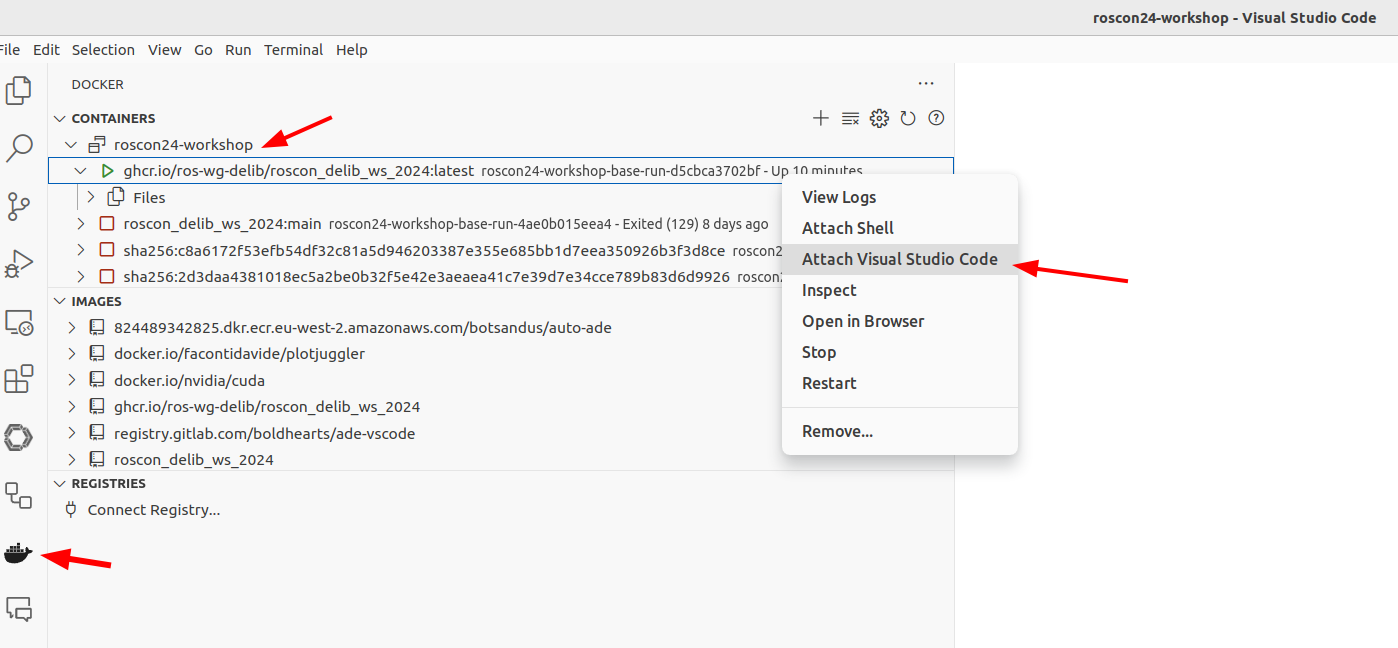This screenshot has height=648, width=1398.
Task: Click stopped icon for roscon_delib_ws_2024:main
Action: (107, 223)
